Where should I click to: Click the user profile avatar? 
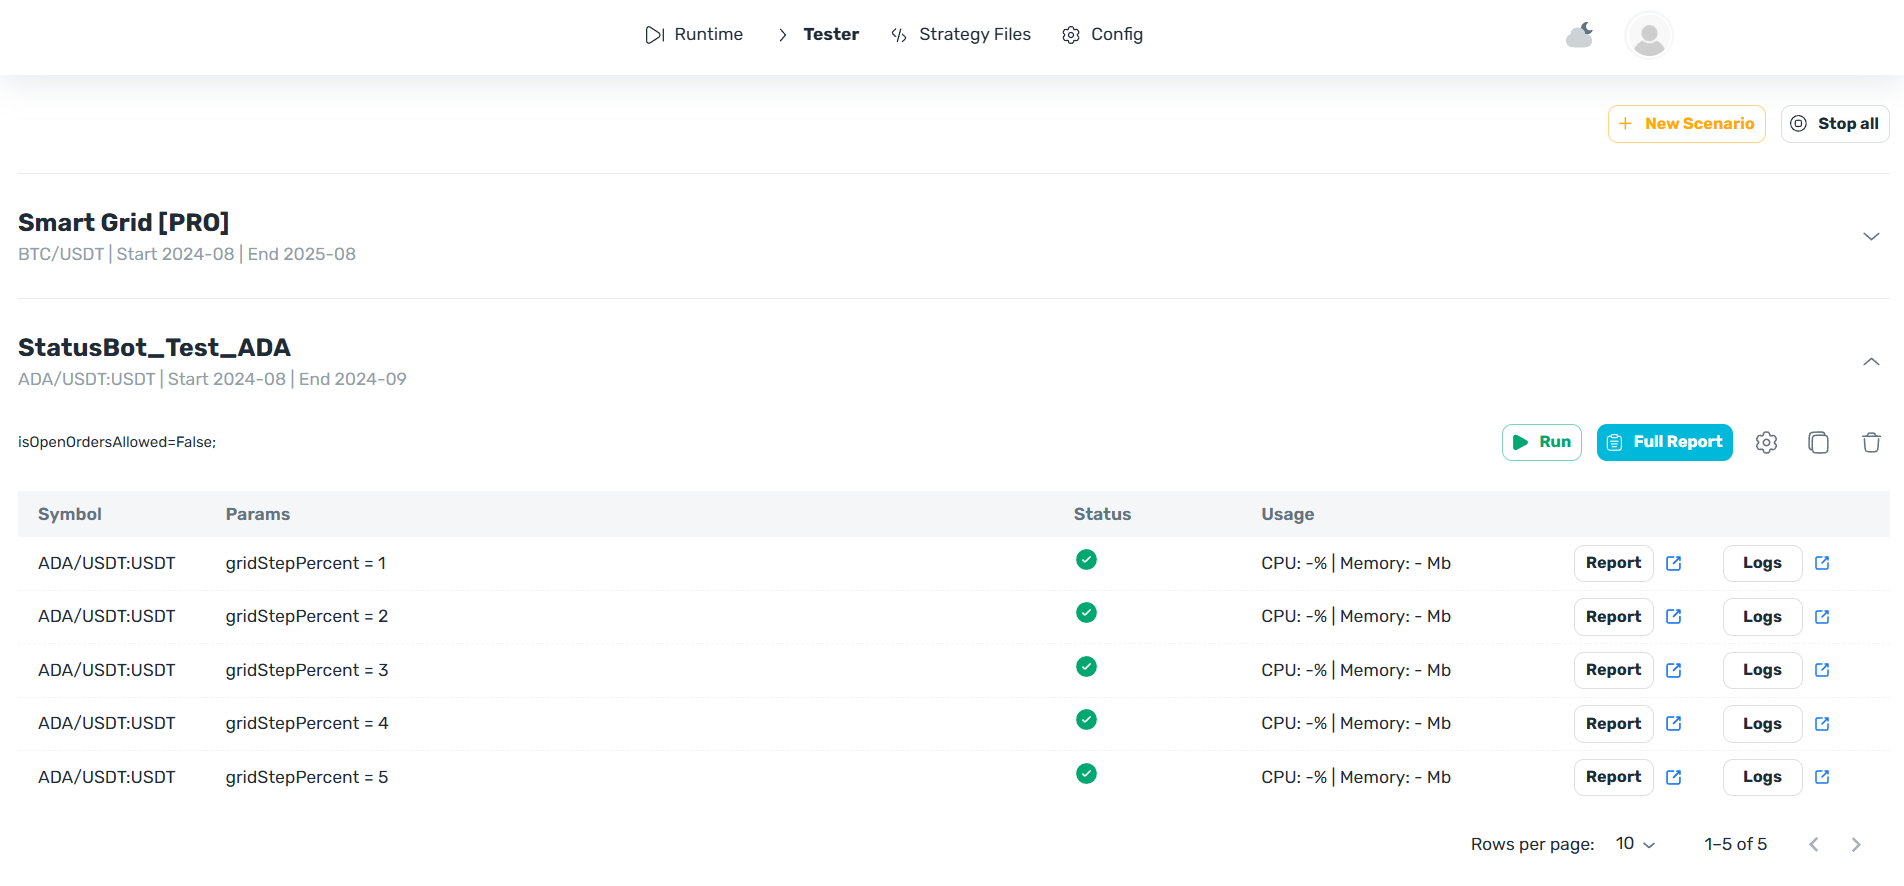pos(1648,36)
